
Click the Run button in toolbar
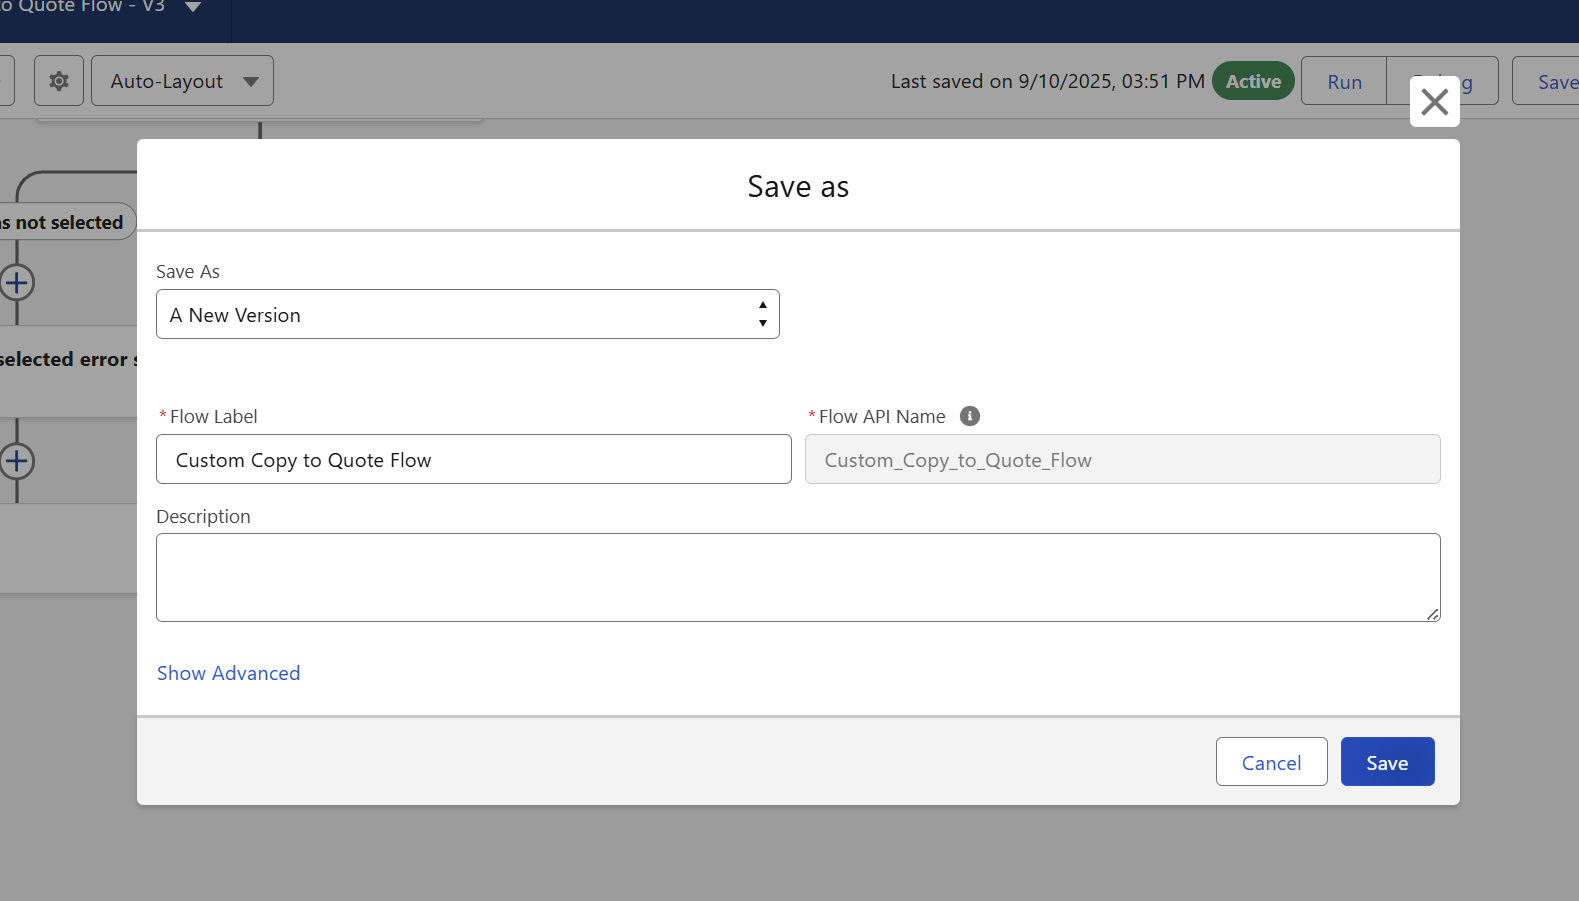click(x=1344, y=81)
